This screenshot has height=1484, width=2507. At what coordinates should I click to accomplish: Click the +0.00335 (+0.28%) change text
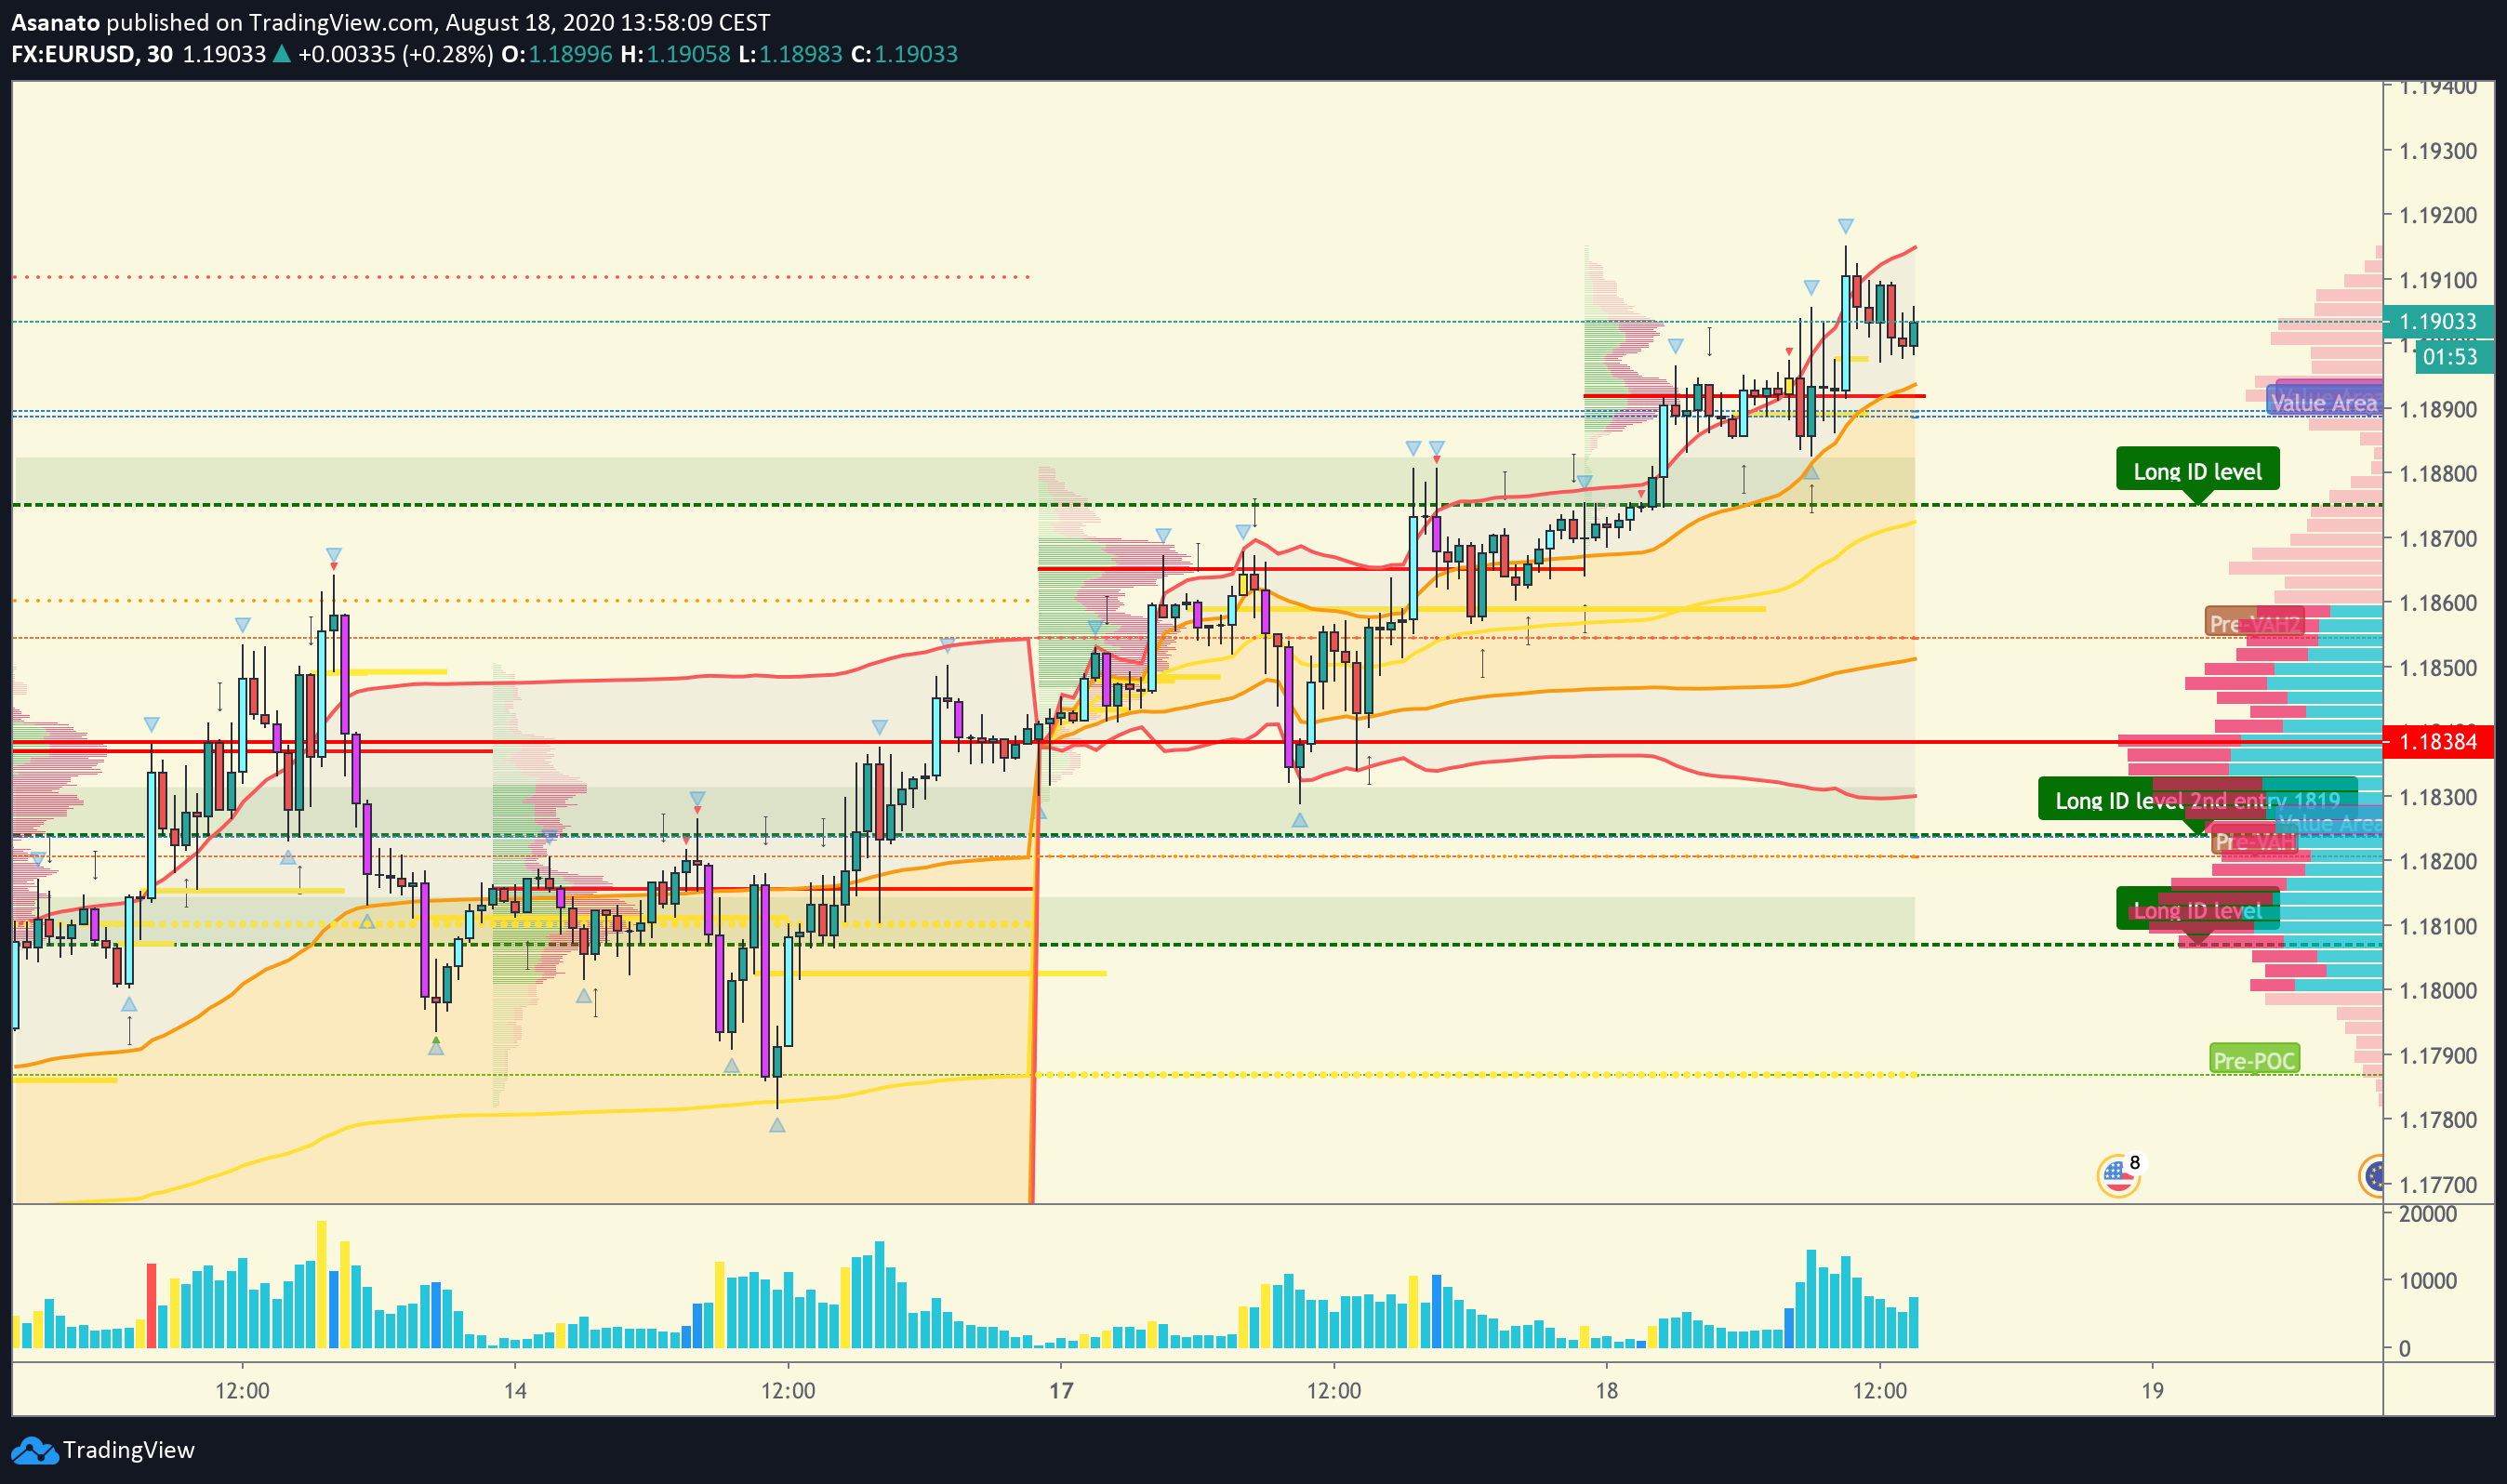[395, 54]
